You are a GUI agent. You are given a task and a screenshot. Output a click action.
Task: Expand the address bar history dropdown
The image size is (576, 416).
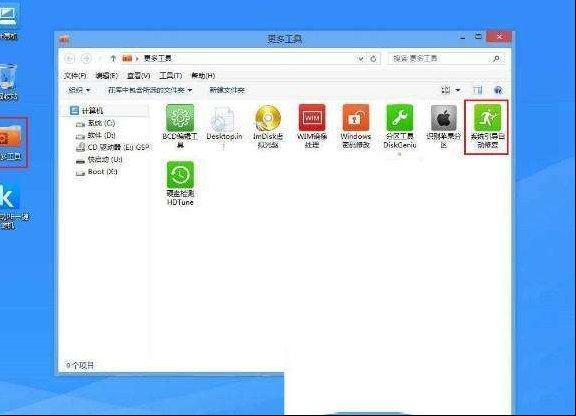coord(361,59)
